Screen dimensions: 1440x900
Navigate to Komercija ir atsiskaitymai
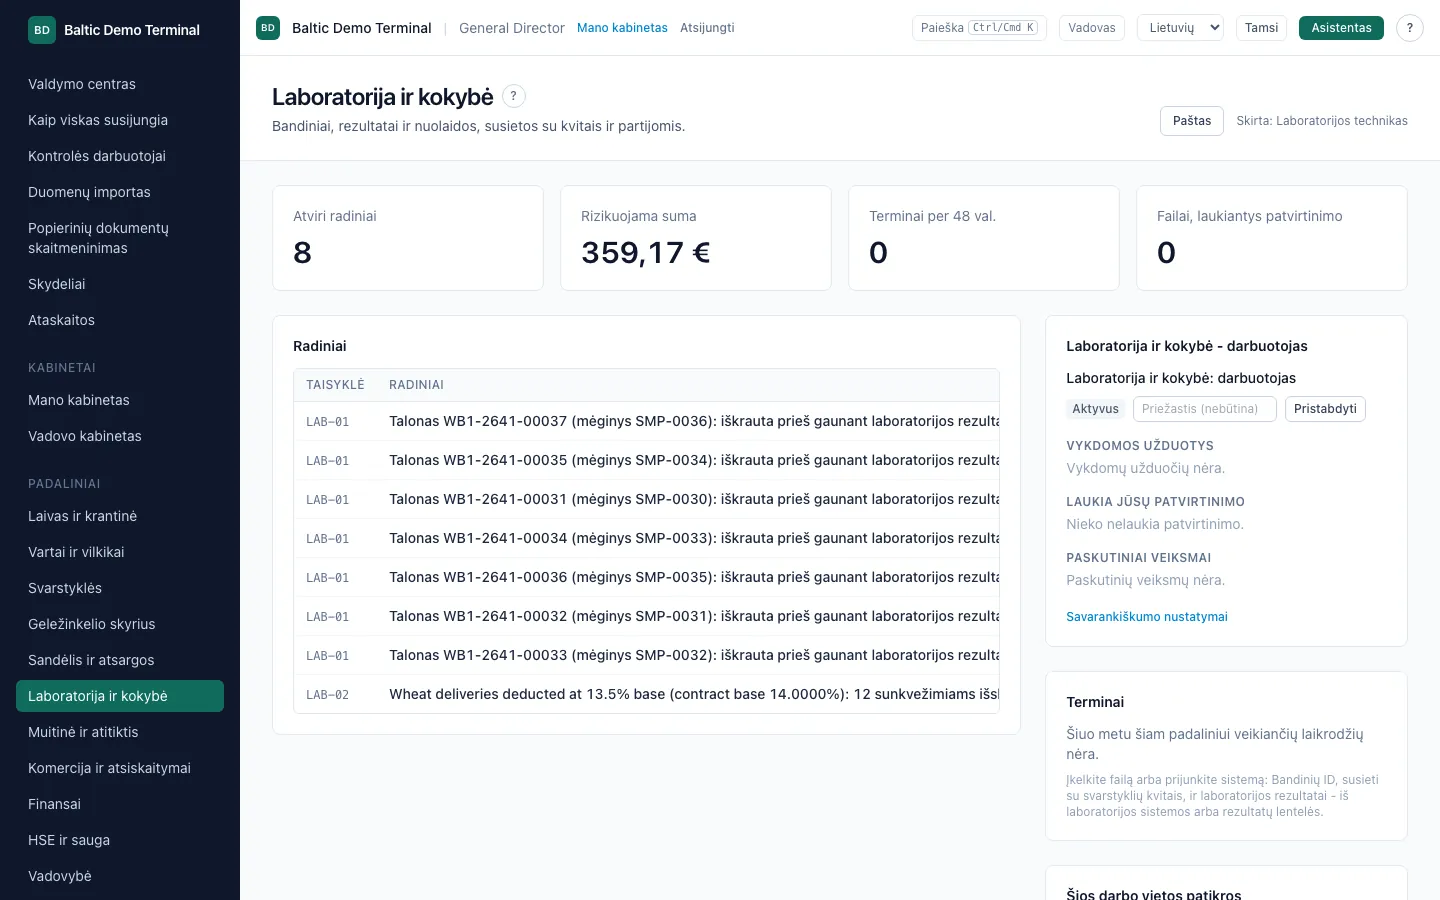[x=120, y=768]
